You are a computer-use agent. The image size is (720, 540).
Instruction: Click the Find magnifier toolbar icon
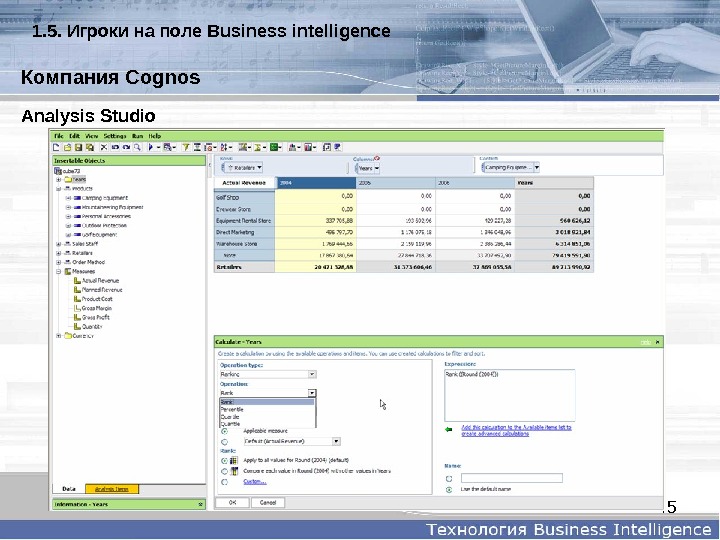pos(137,147)
